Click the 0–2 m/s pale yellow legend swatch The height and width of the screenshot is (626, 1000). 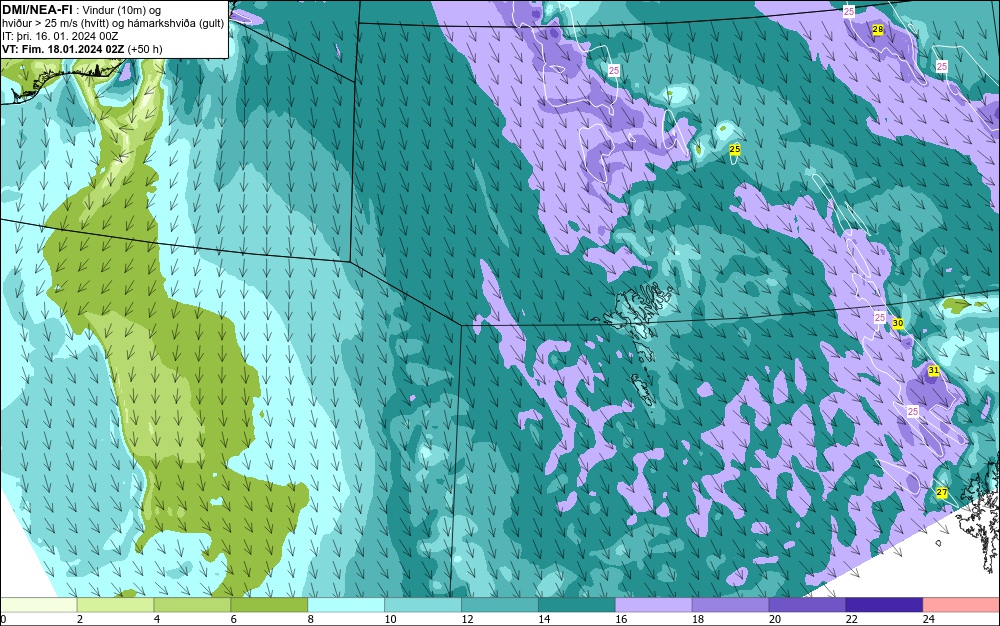(38, 604)
